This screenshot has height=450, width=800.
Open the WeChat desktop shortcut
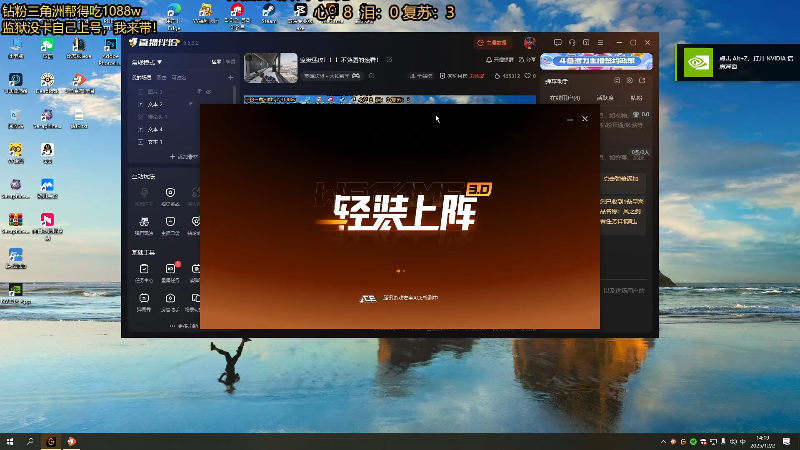pos(47,48)
